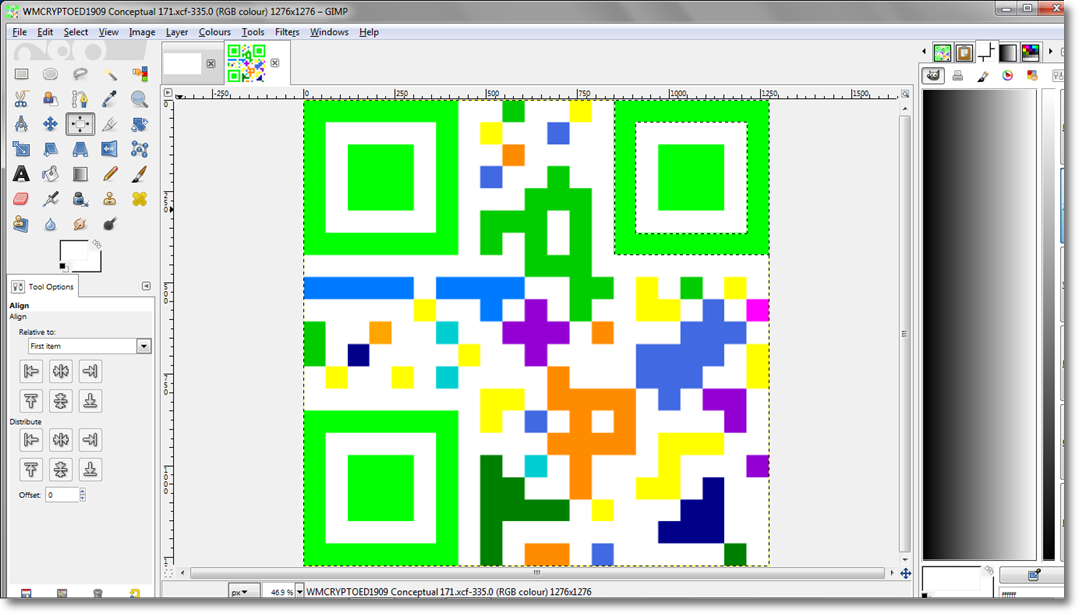Open the Tool Options tab configuration menu
Viewport: 1080px width, 615px height.
(x=146, y=286)
